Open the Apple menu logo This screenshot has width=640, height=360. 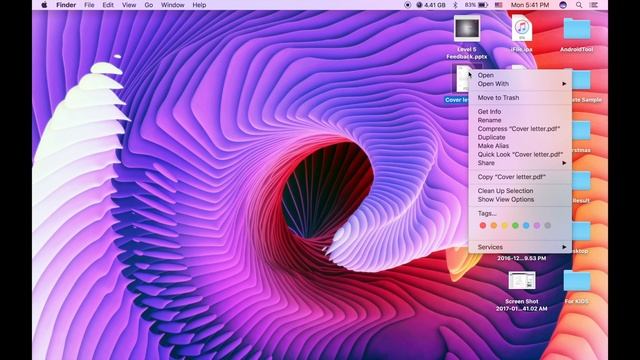[x=44, y=5]
